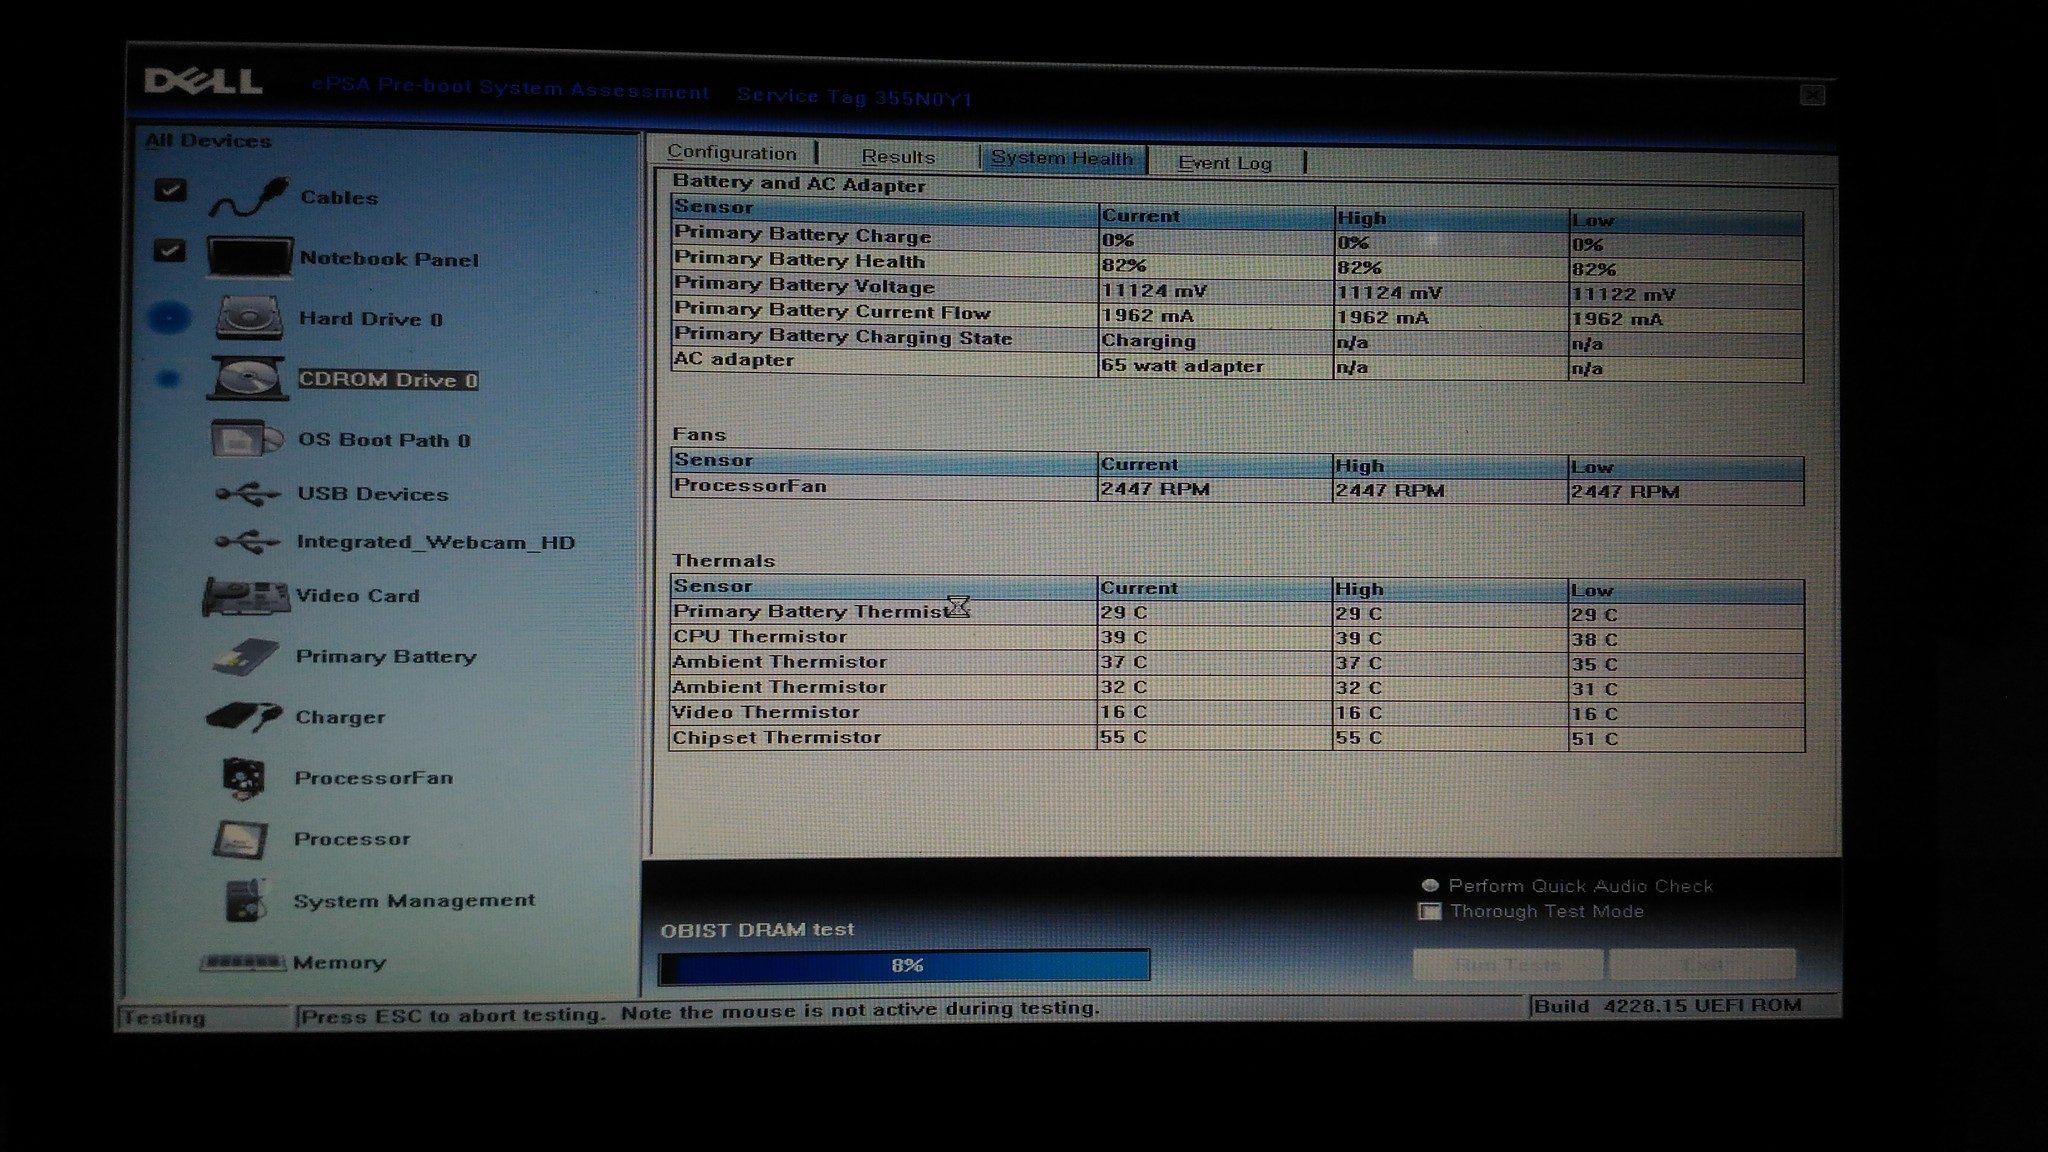Select the CDROM Drive 0 disc icon
This screenshot has width=2048, height=1152.
tap(247, 379)
